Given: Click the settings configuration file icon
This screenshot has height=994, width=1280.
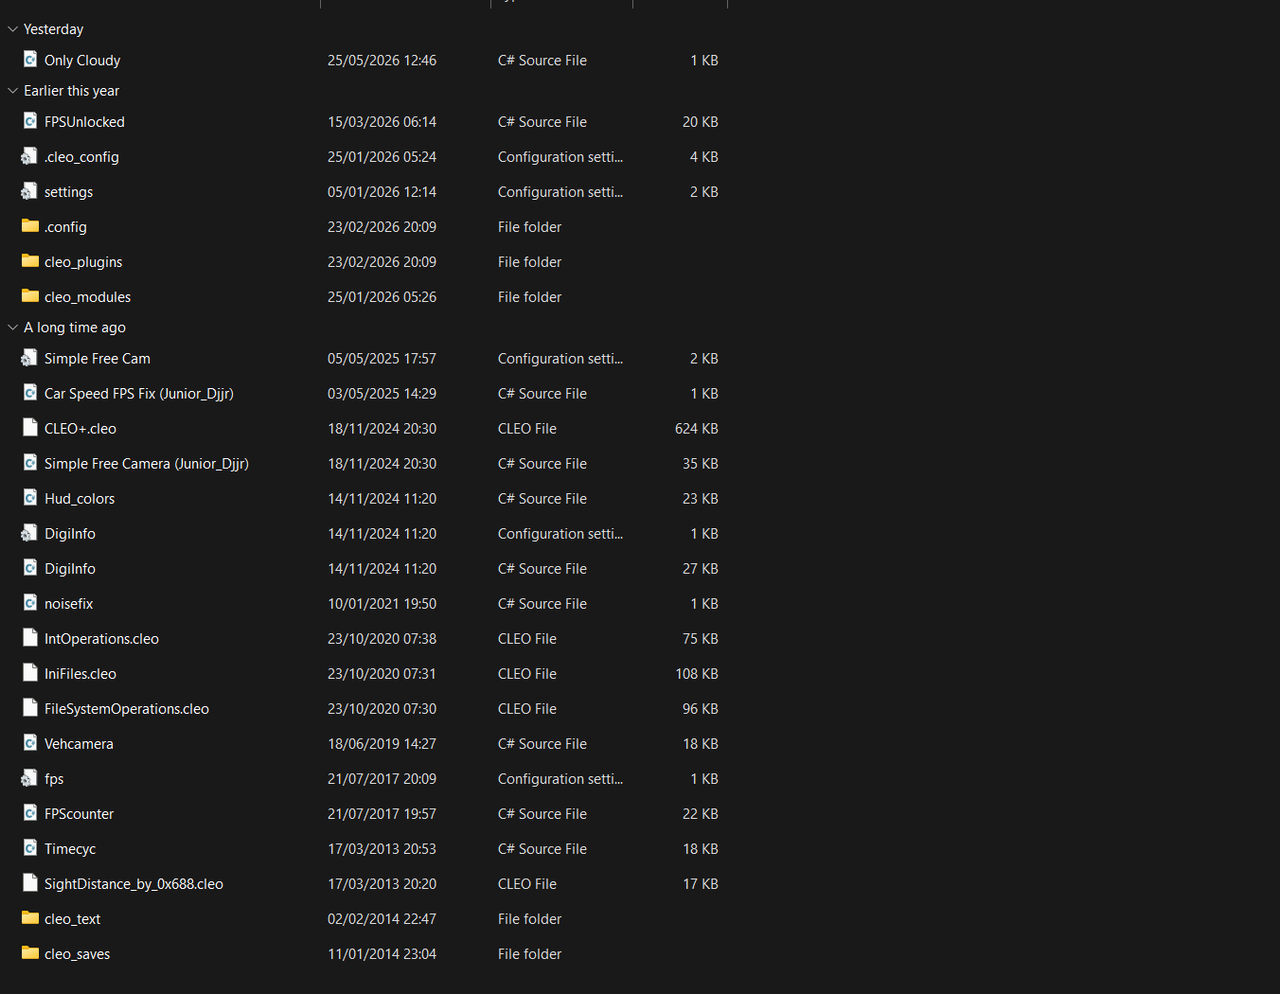Looking at the screenshot, I should pyautogui.click(x=30, y=191).
